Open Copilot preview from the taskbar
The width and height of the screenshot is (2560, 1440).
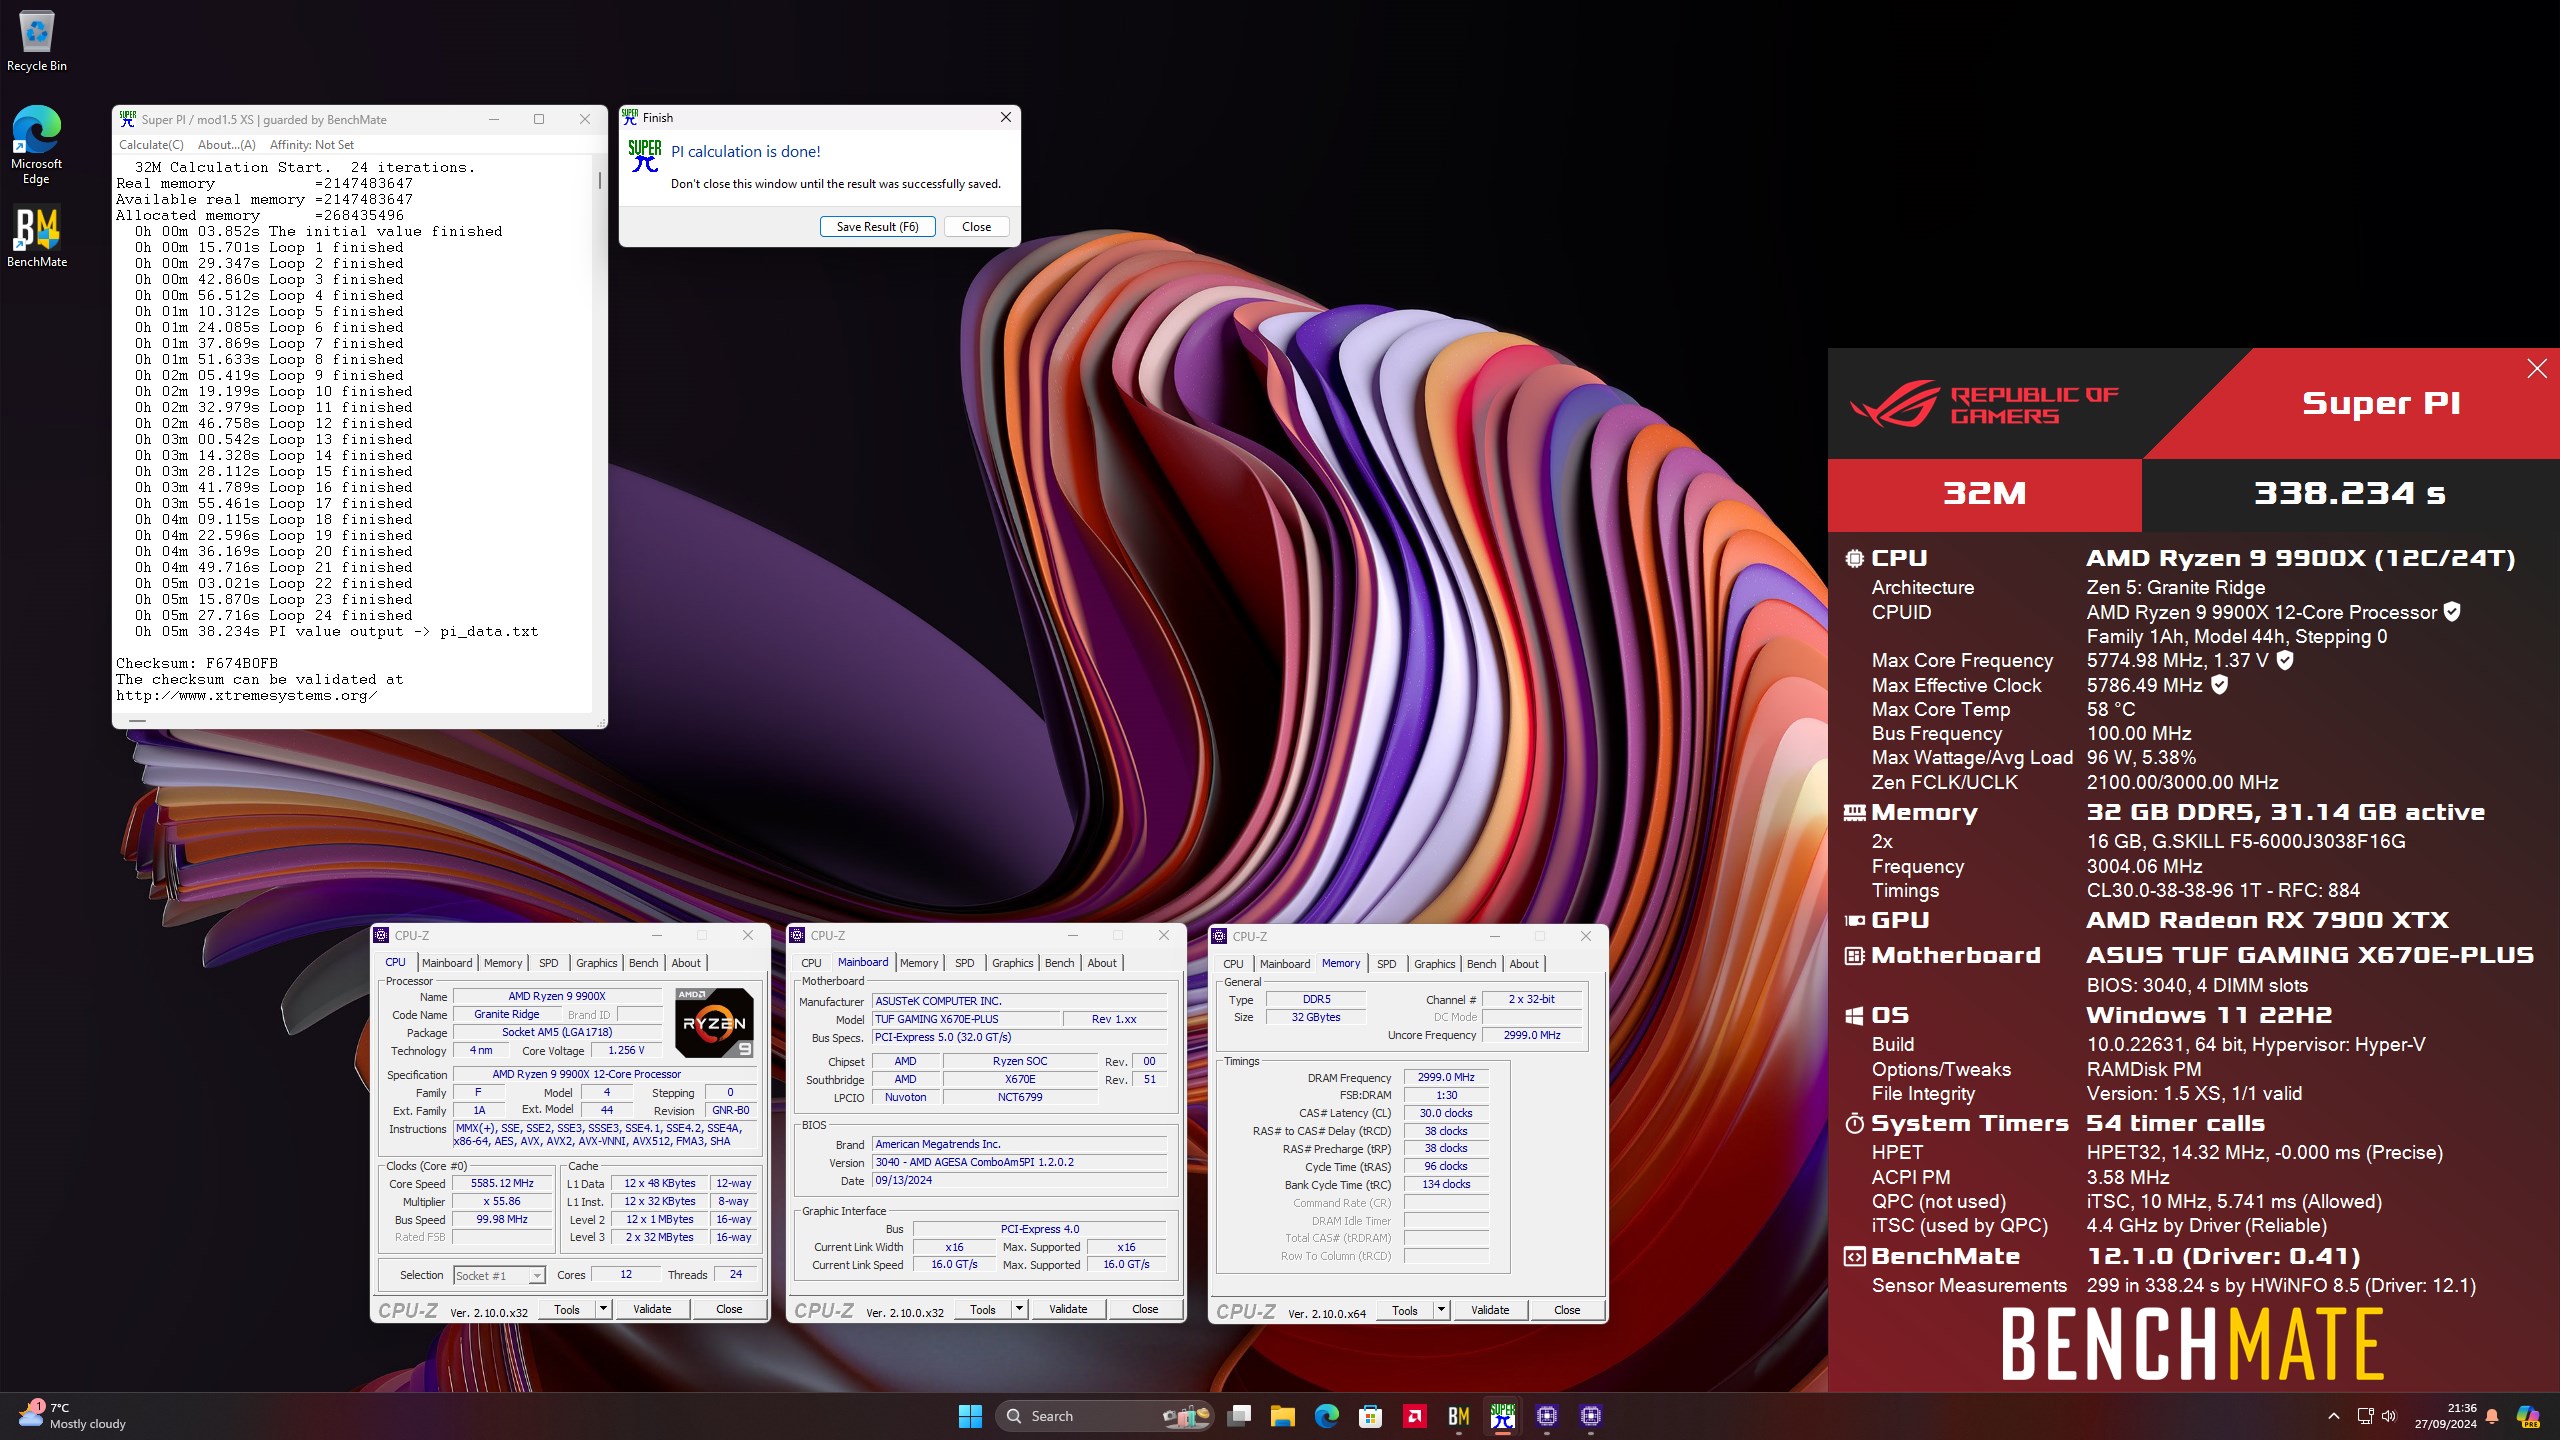point(2528,1416)
